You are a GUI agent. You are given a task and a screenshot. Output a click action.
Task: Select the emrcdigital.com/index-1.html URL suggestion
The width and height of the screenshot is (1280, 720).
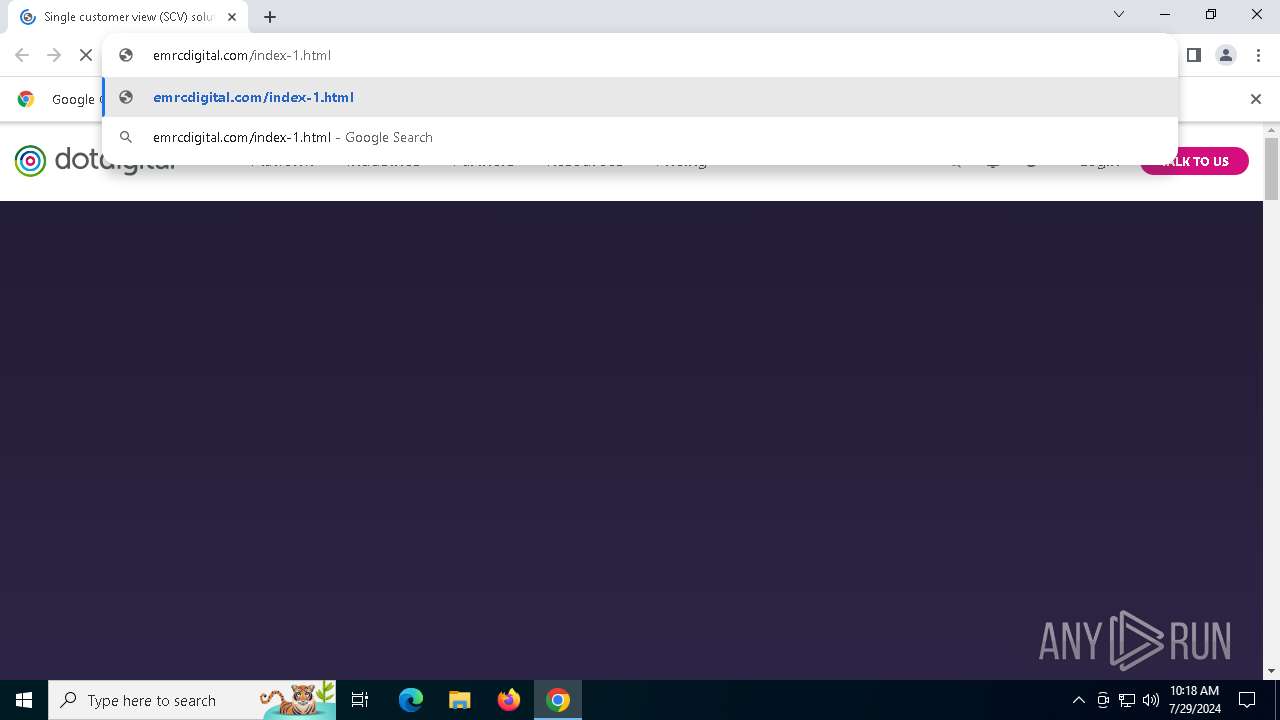click(x=640, y=97)
